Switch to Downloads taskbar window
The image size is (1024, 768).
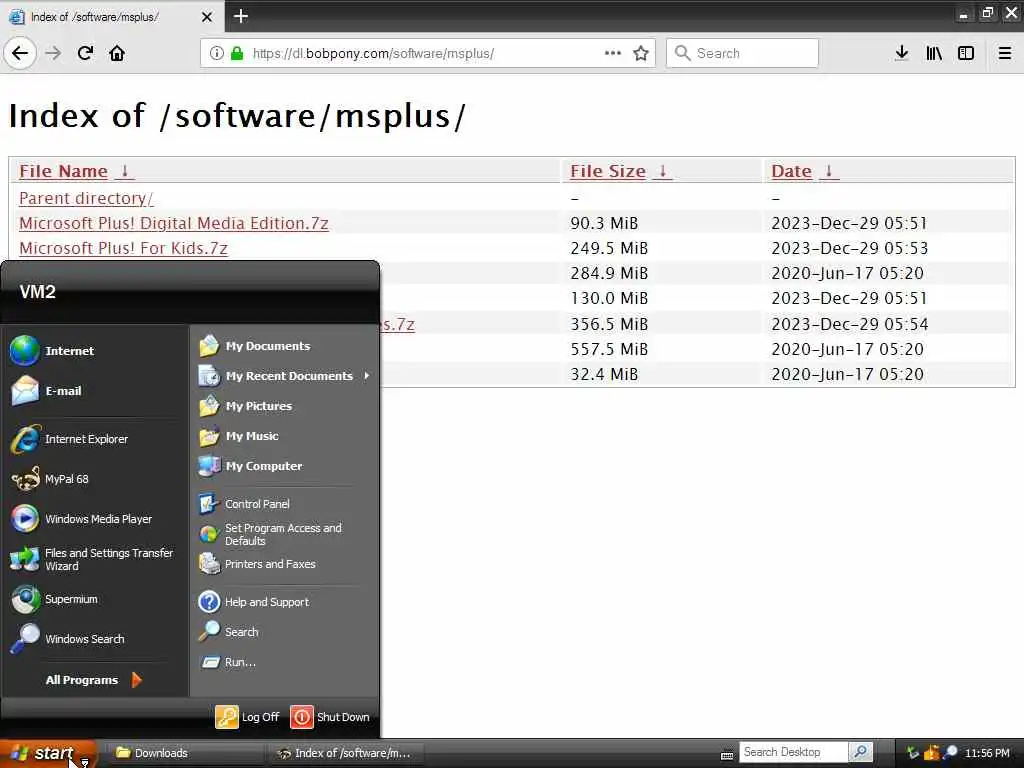coord(183,753)
